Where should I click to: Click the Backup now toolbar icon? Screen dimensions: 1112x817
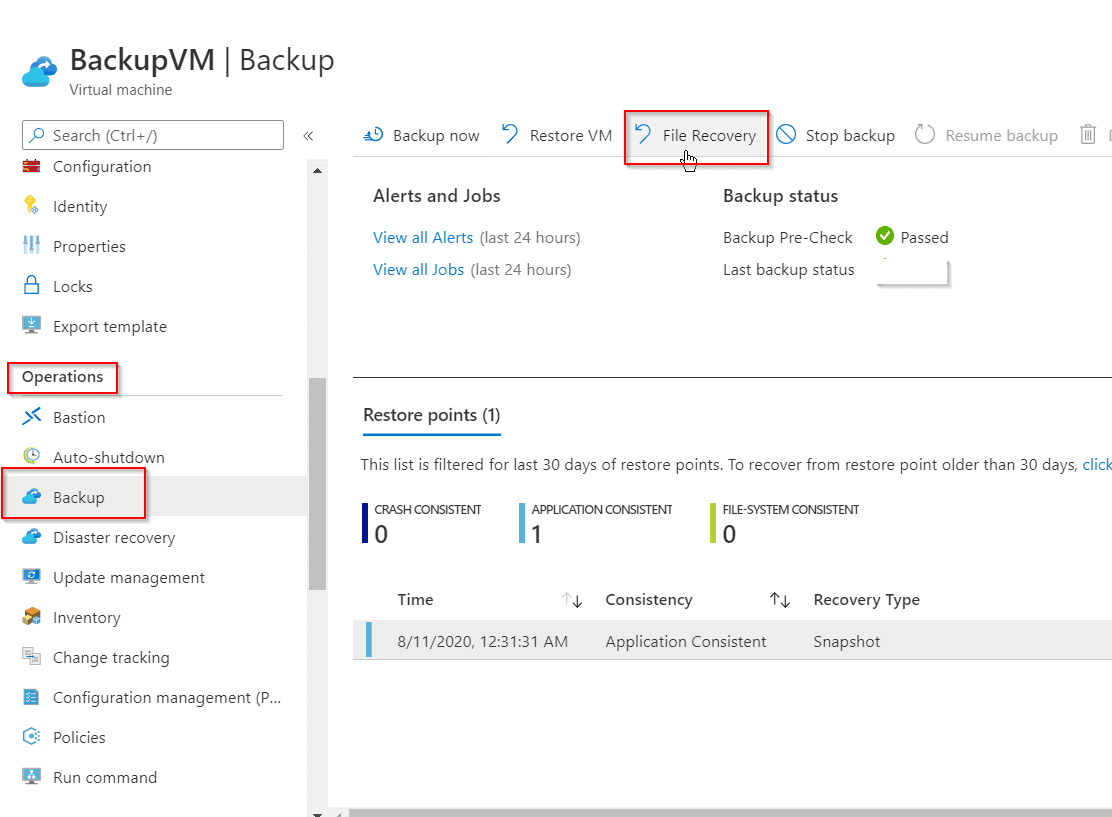(374, 135)
